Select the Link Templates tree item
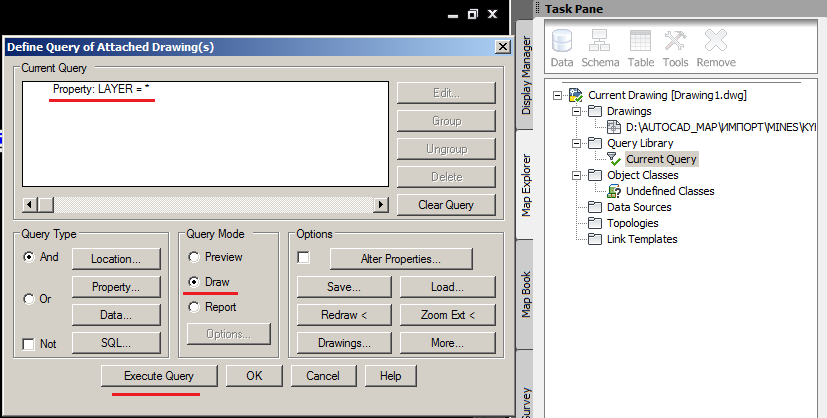The image size is (827, 418). 642,239
